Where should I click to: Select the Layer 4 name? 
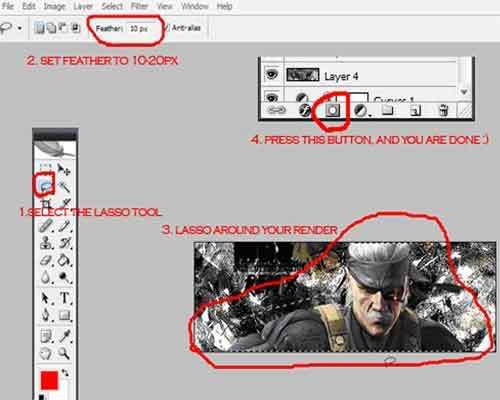pos(341,76)
